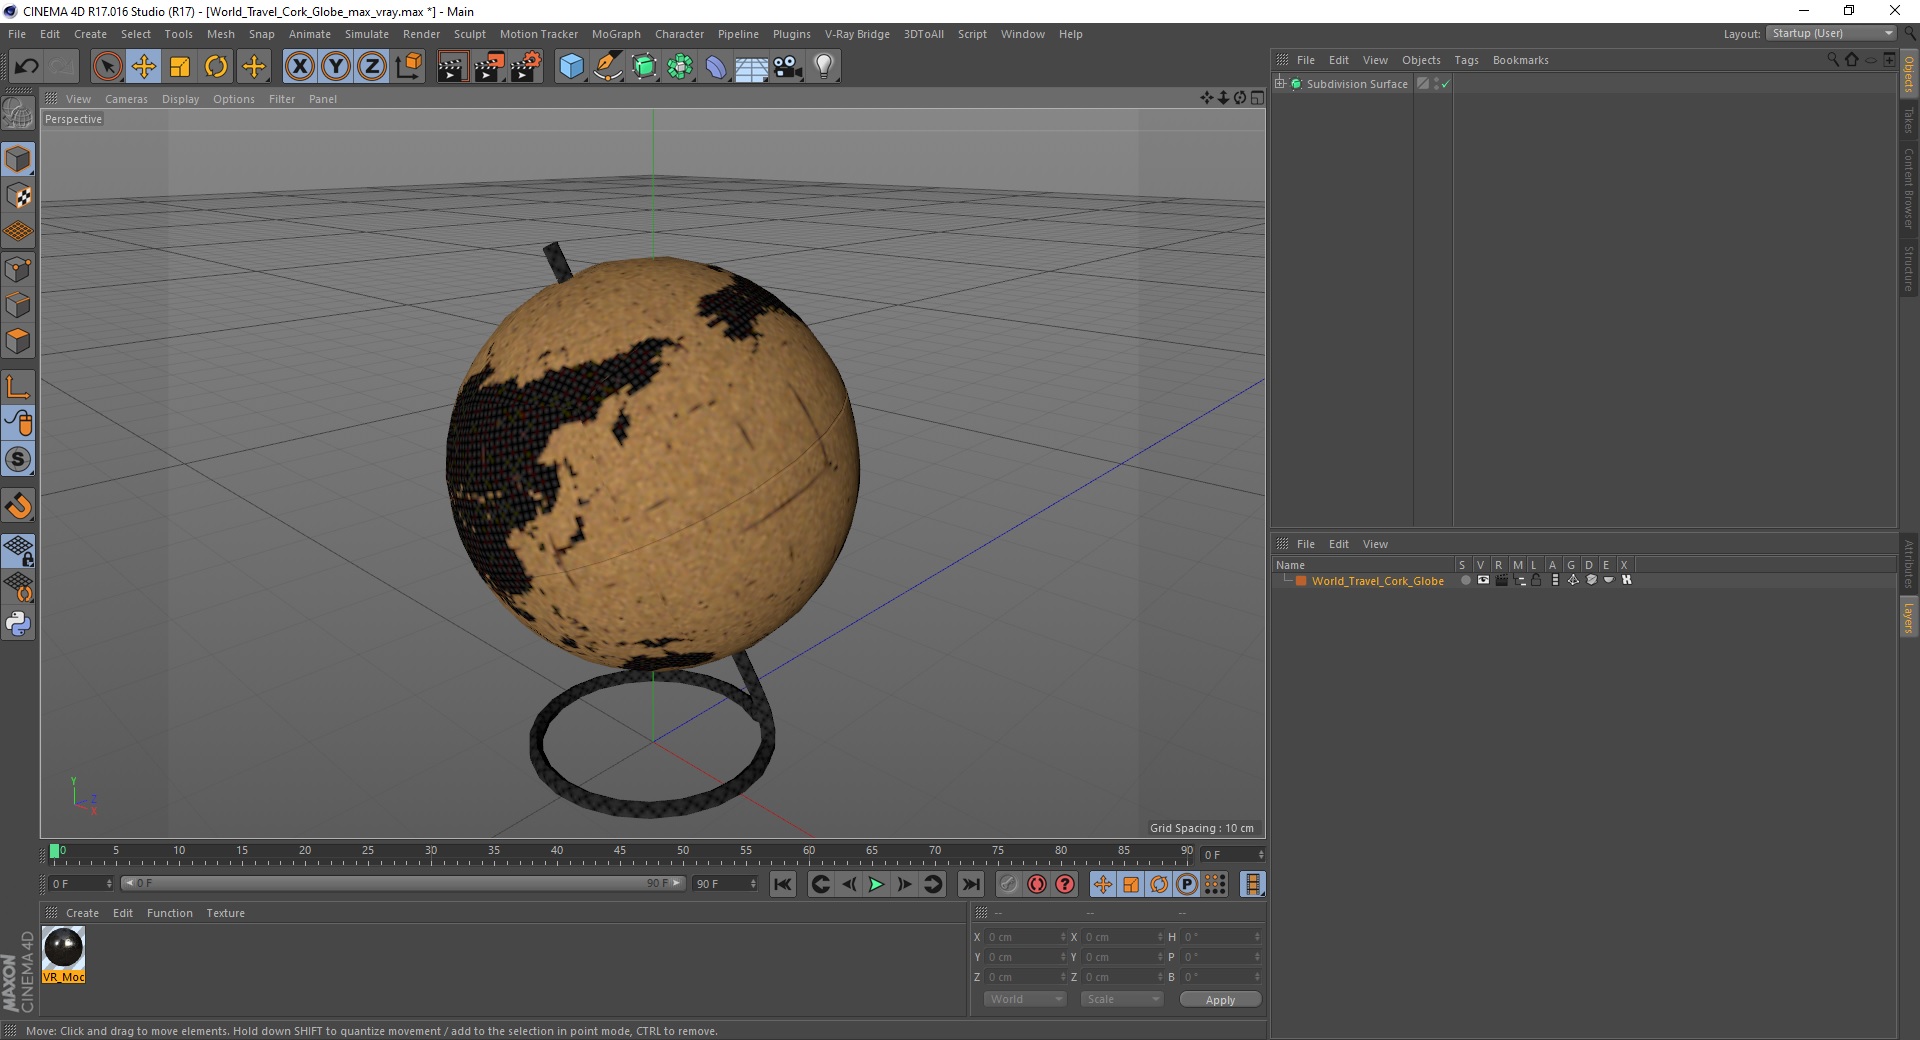Open the Deformer objects icon
Screen dimensions: 1920x1040
pyautogui.click(x=716, y=67)
